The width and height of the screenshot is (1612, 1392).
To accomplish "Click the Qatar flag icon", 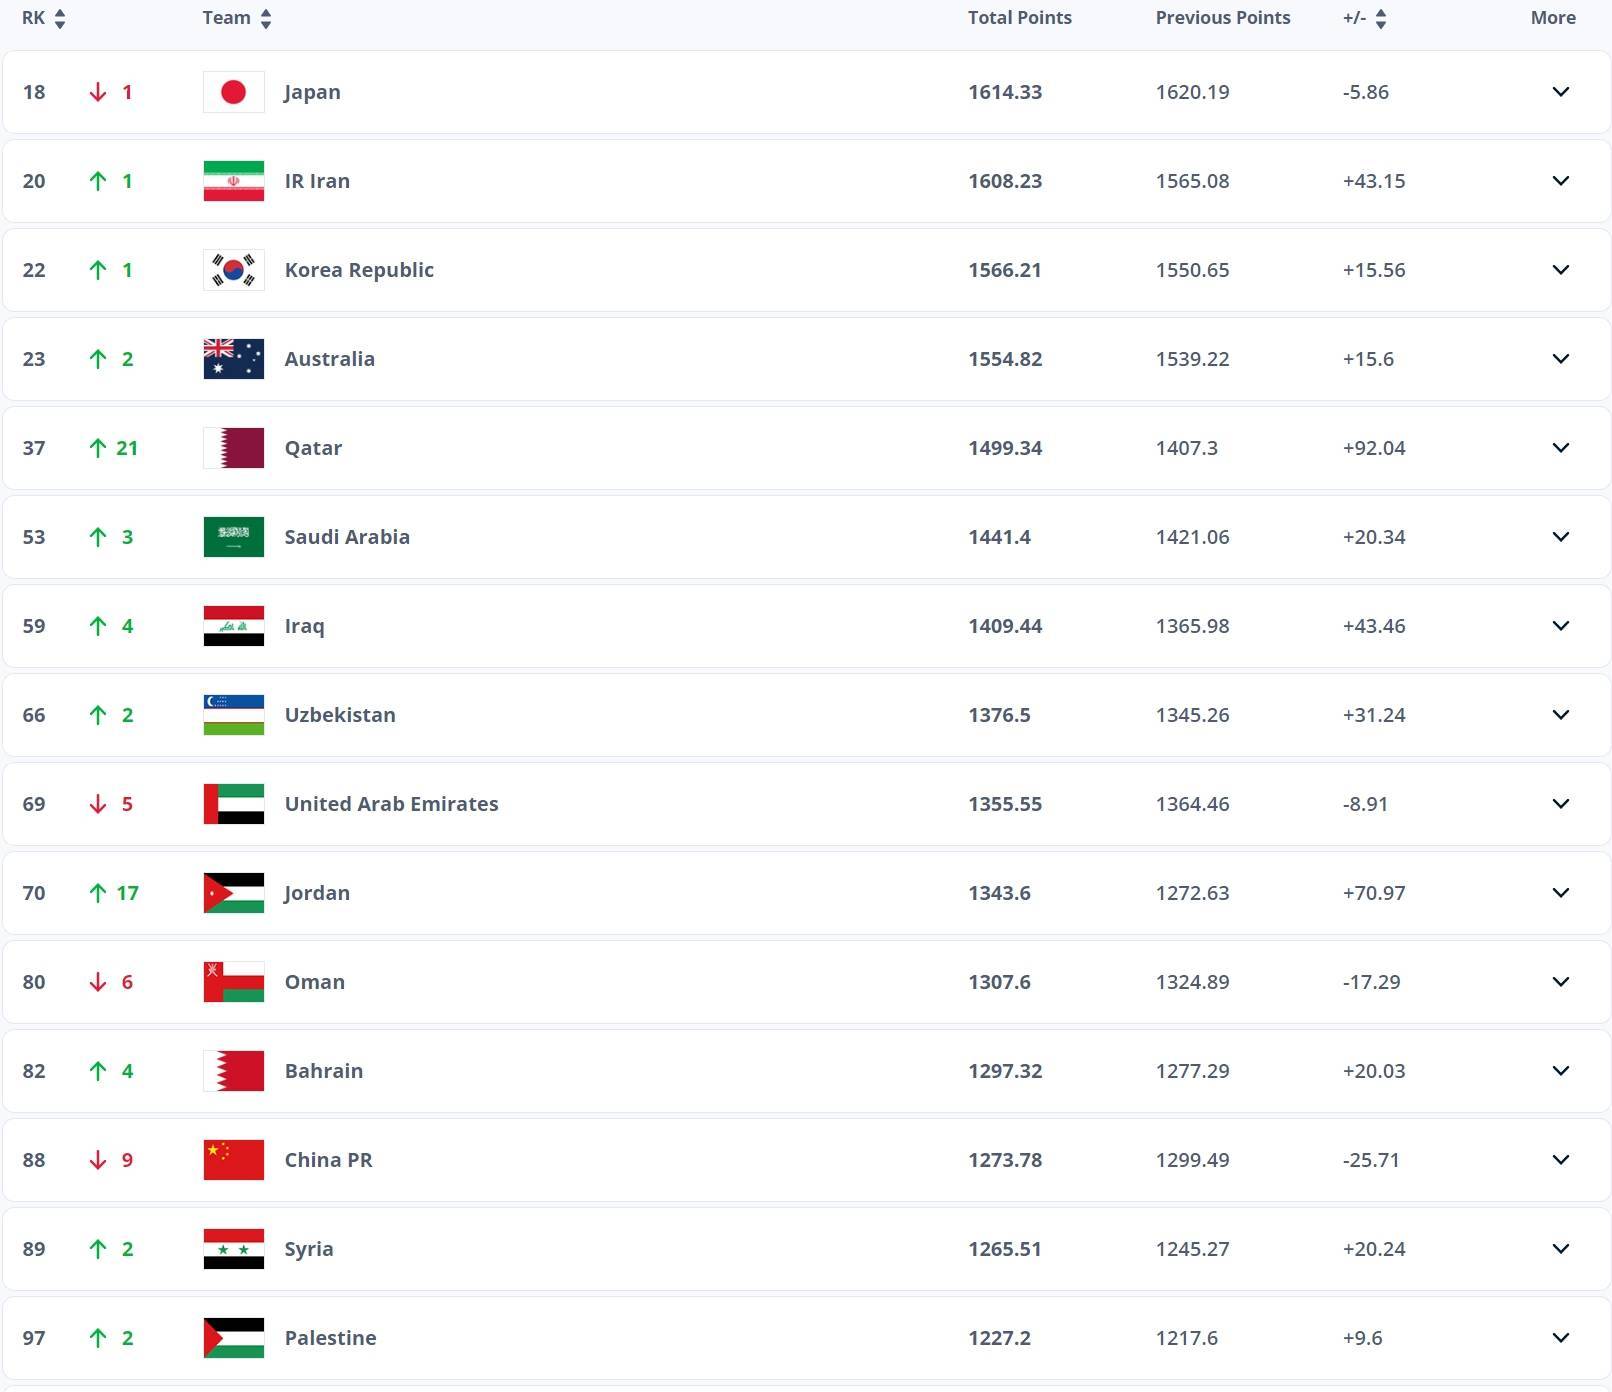I will tap(233, 448).
